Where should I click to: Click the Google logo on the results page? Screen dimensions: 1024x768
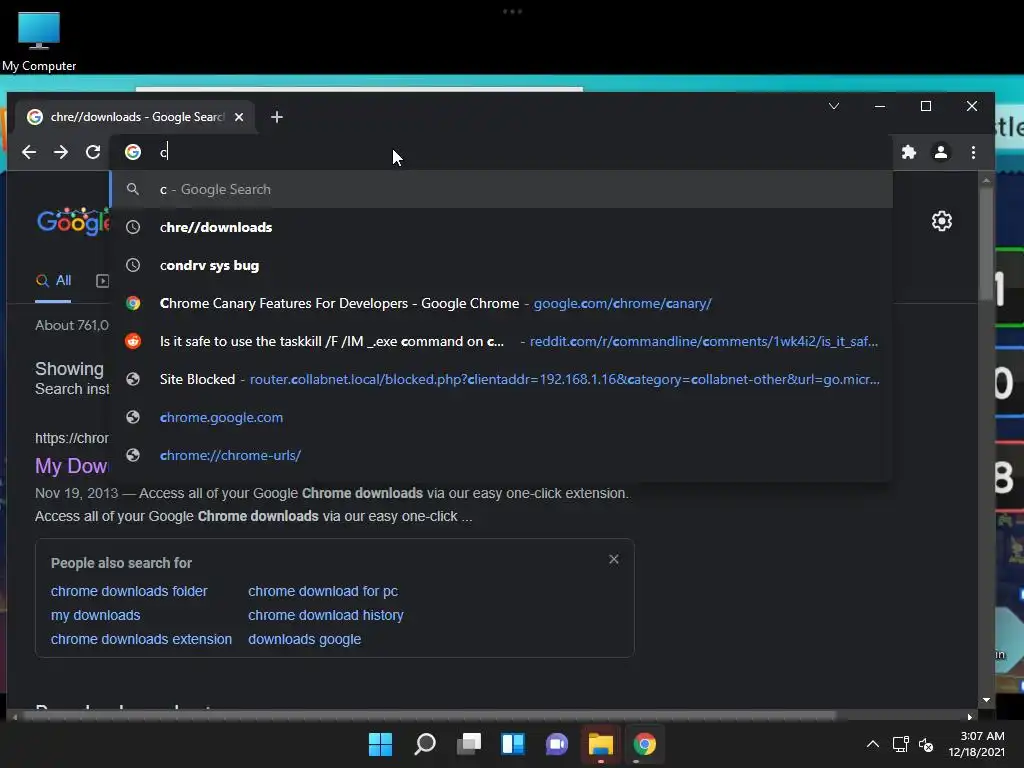tap(73, 221)
